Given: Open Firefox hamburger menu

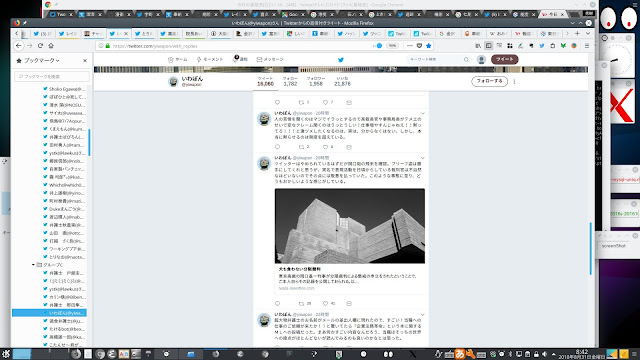Looking at the screenshot, I should (587, 46).
